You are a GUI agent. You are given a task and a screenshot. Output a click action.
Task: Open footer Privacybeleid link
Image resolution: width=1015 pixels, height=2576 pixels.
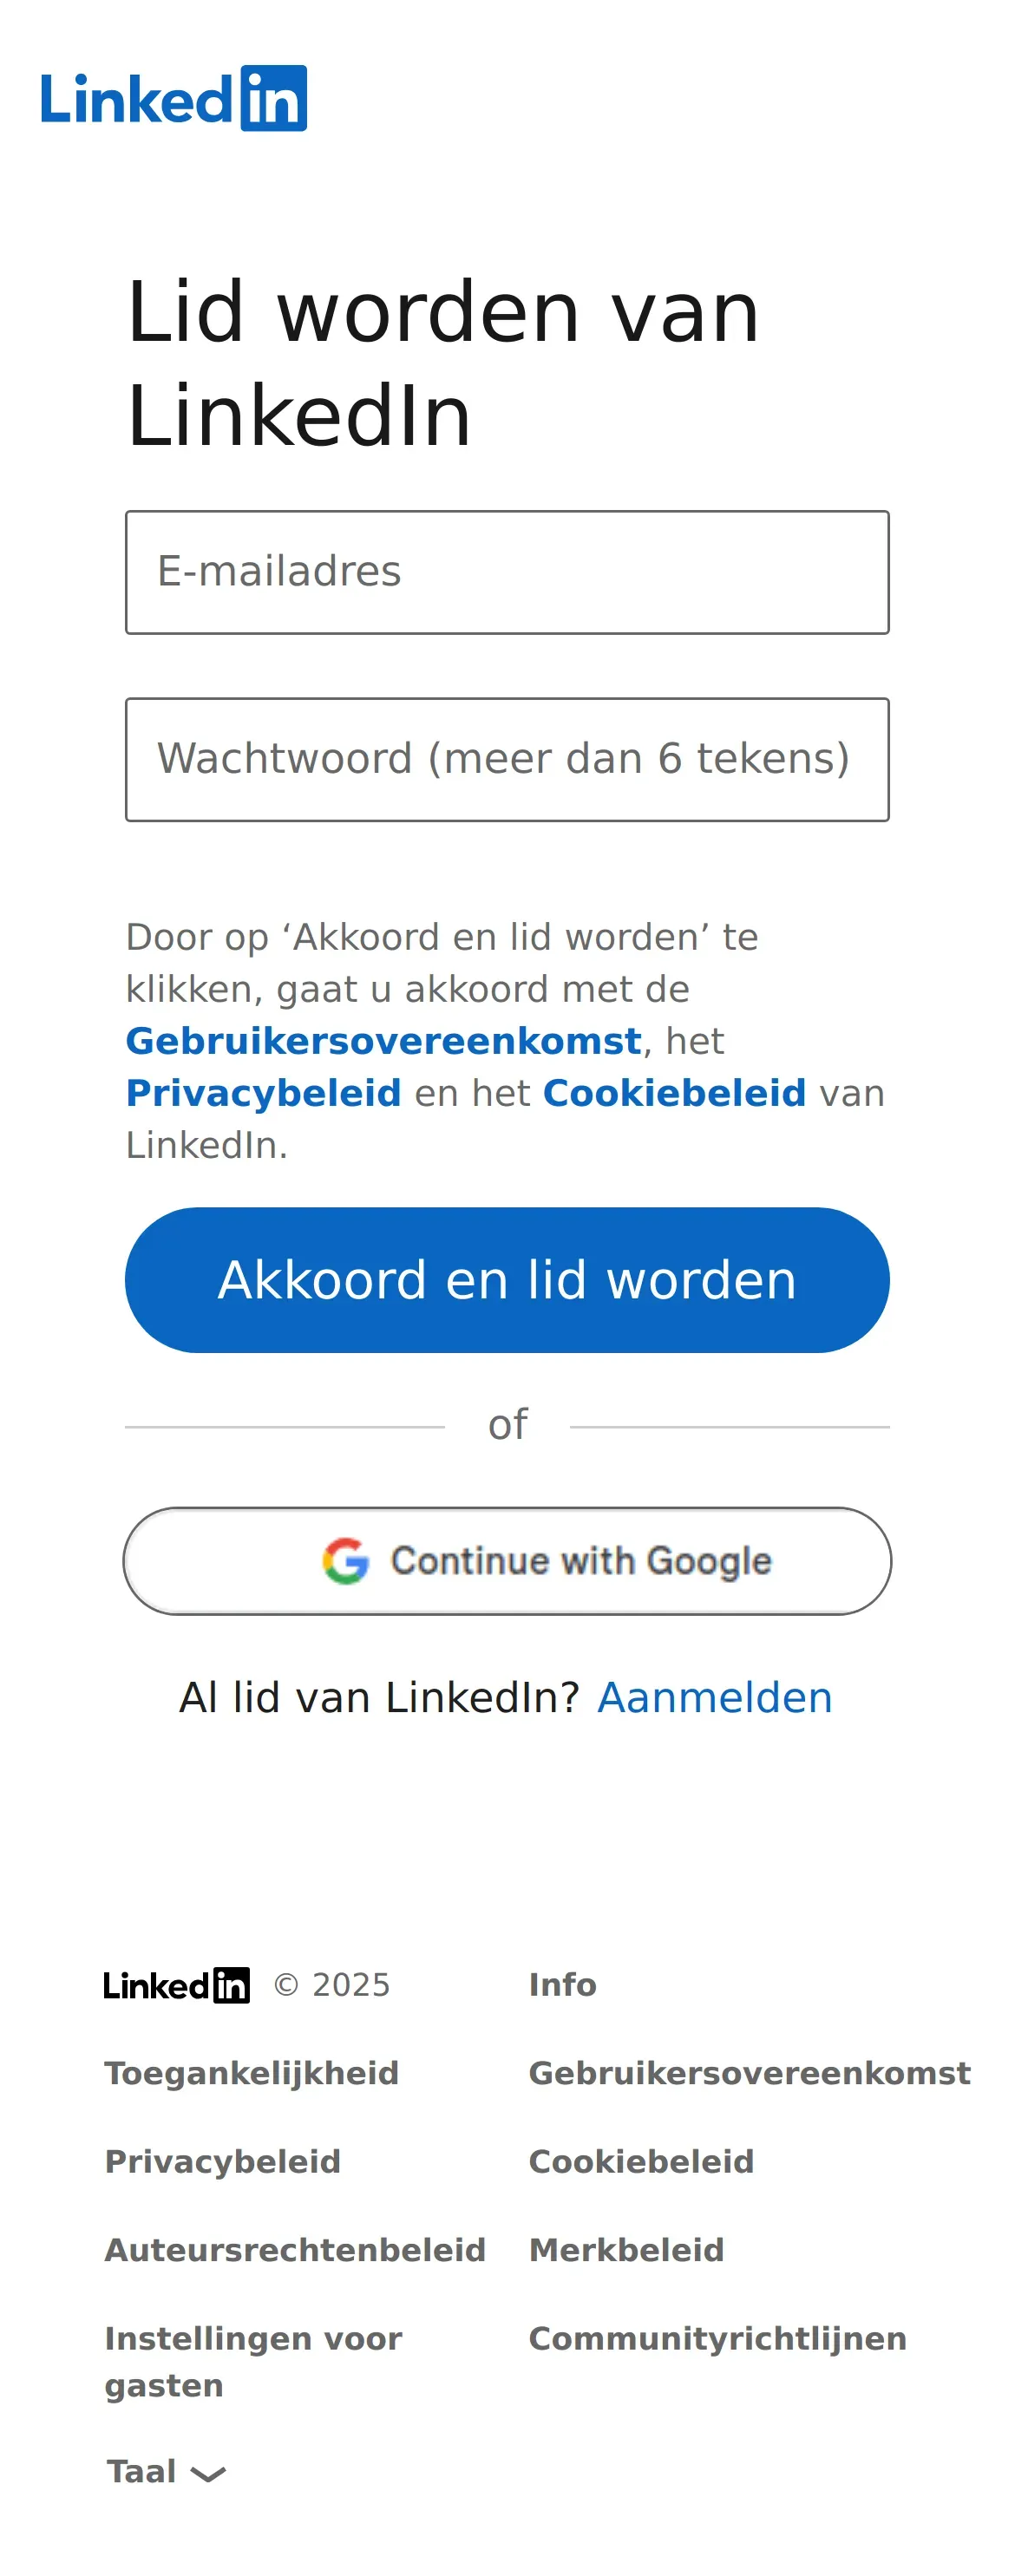coord(223,2161)
